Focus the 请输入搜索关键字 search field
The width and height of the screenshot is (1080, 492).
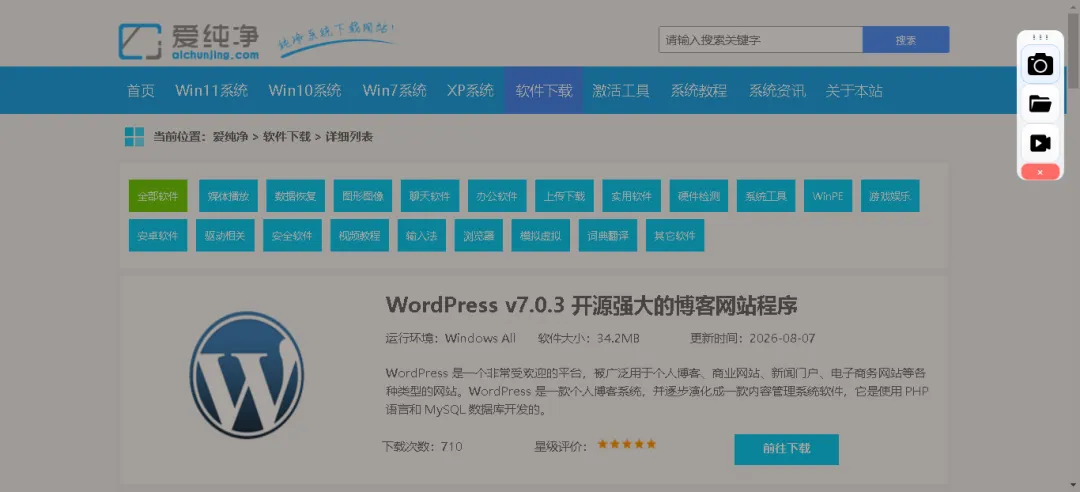point(760,40)
